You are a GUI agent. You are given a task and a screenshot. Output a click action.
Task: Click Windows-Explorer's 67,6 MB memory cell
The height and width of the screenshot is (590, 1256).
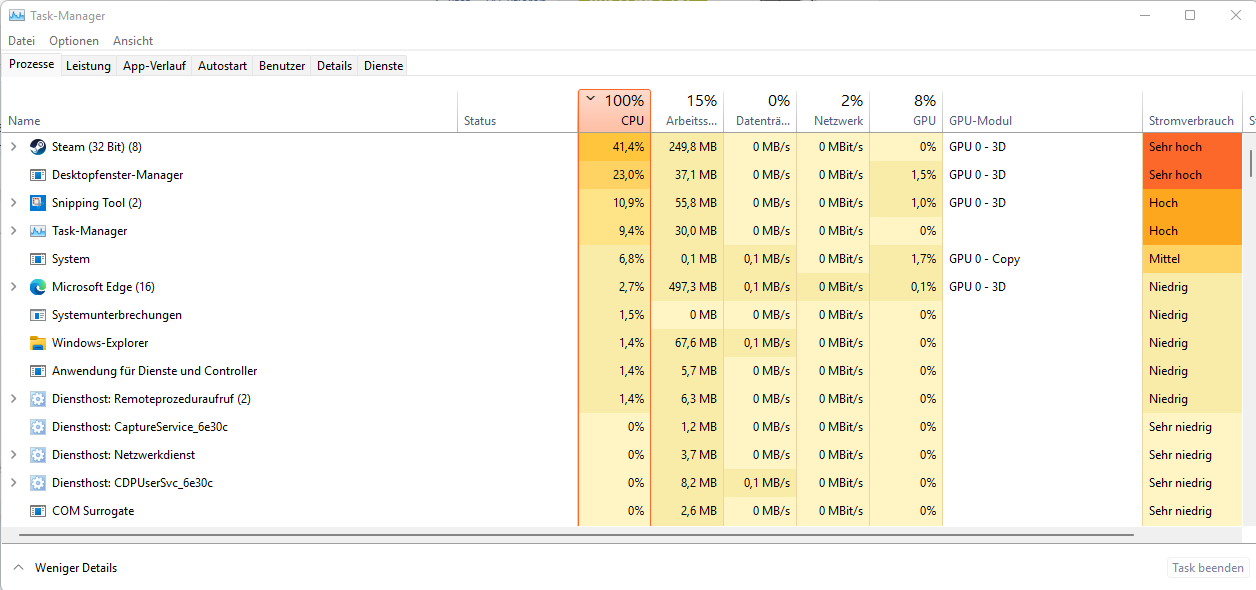pos(687,343)
